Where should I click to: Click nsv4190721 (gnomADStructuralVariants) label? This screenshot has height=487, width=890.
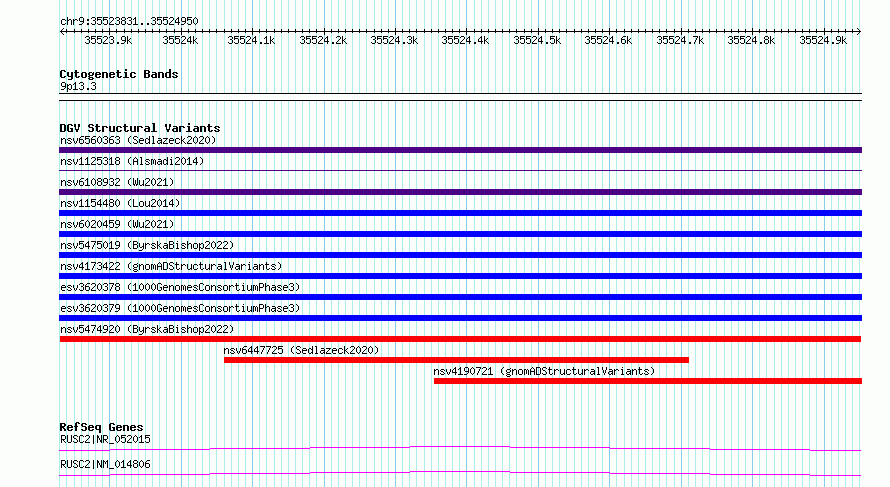(x=544, y=371)
